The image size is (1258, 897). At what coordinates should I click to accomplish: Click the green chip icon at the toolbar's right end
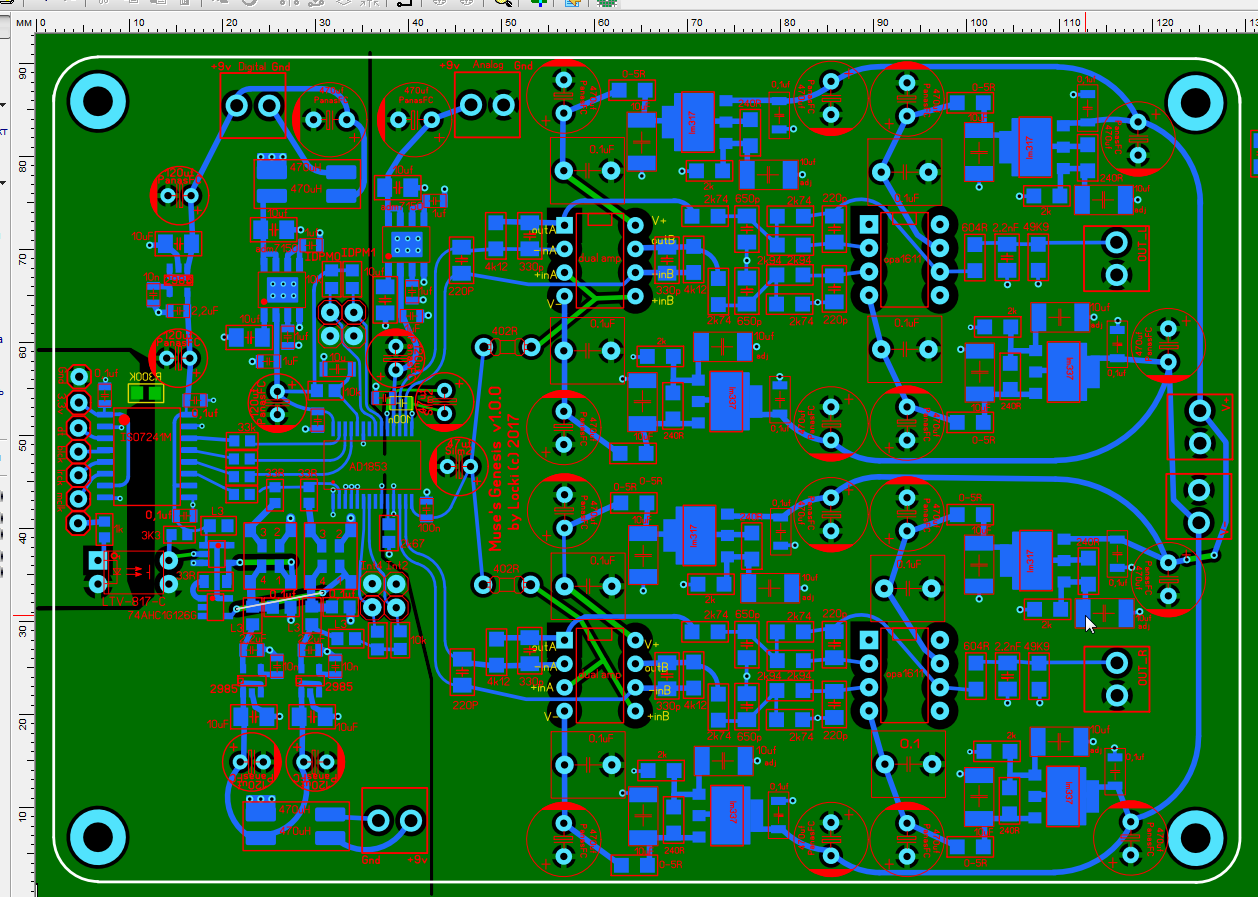607,3
